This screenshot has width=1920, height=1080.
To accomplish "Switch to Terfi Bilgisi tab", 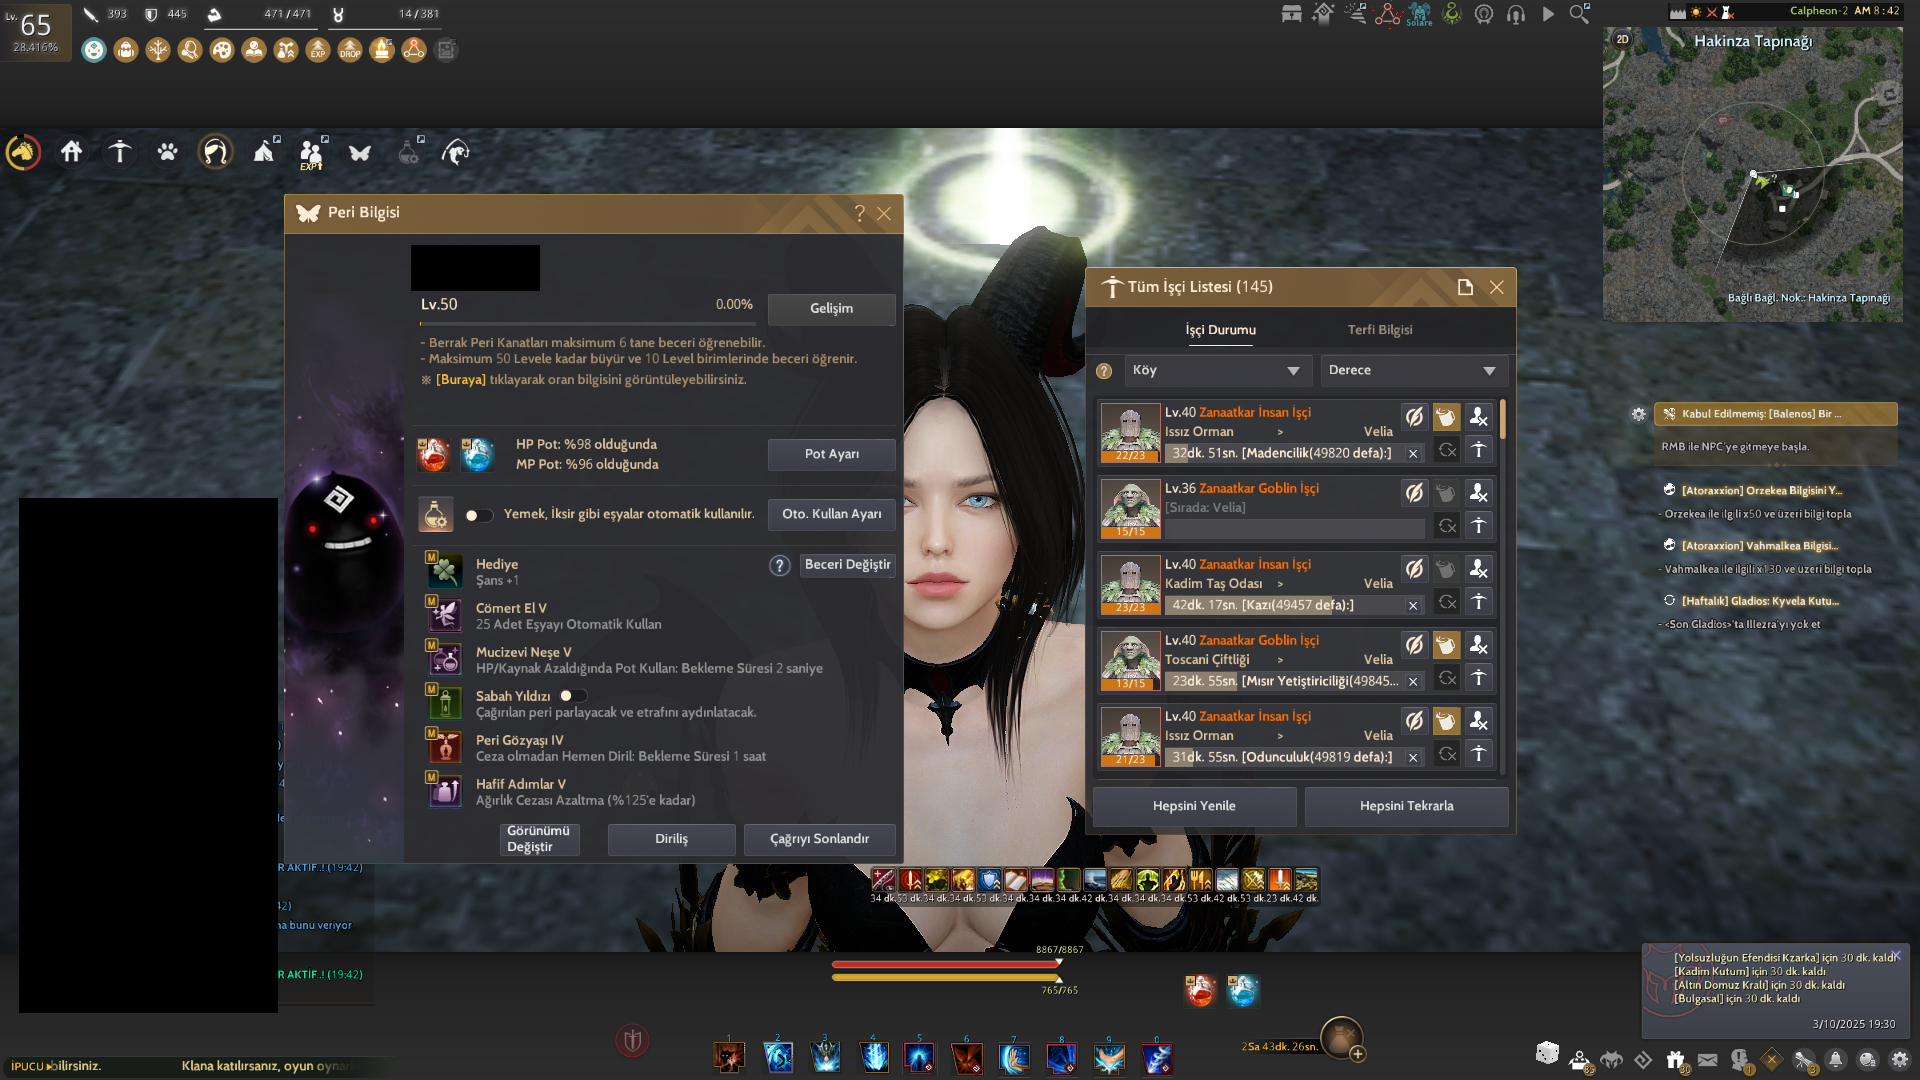I will click(1379, 330).
